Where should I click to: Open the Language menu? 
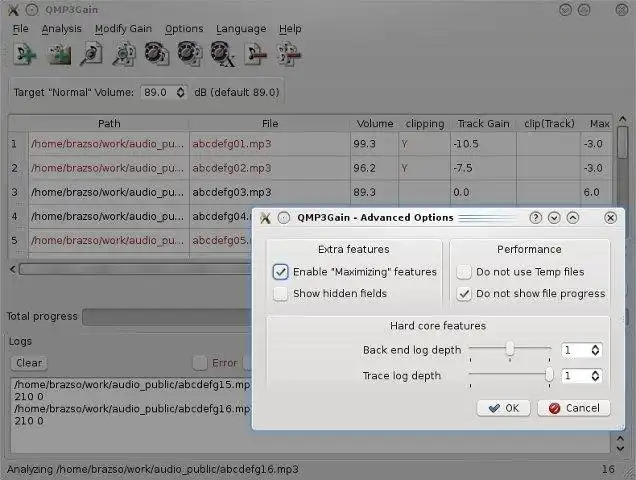241,29
